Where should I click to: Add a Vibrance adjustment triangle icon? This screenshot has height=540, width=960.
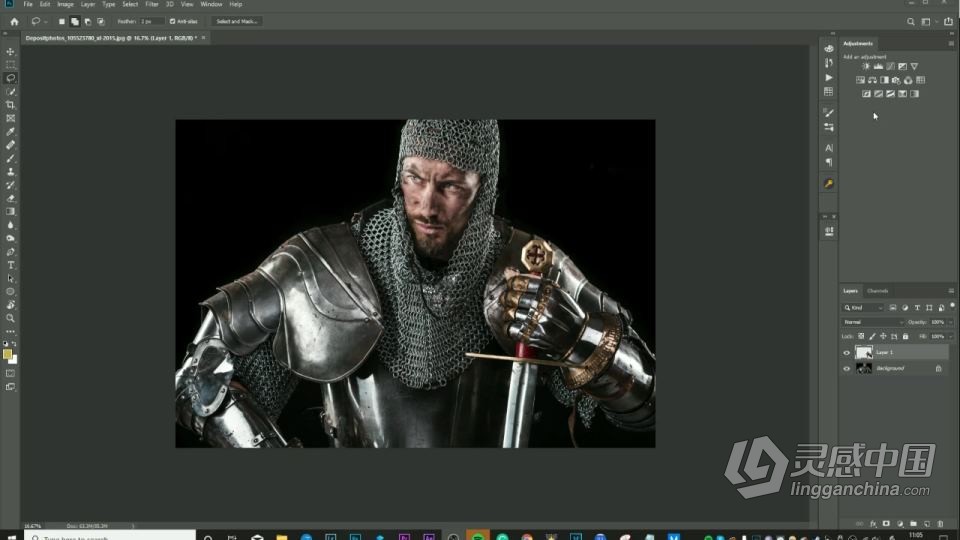[x=914, y=66]
